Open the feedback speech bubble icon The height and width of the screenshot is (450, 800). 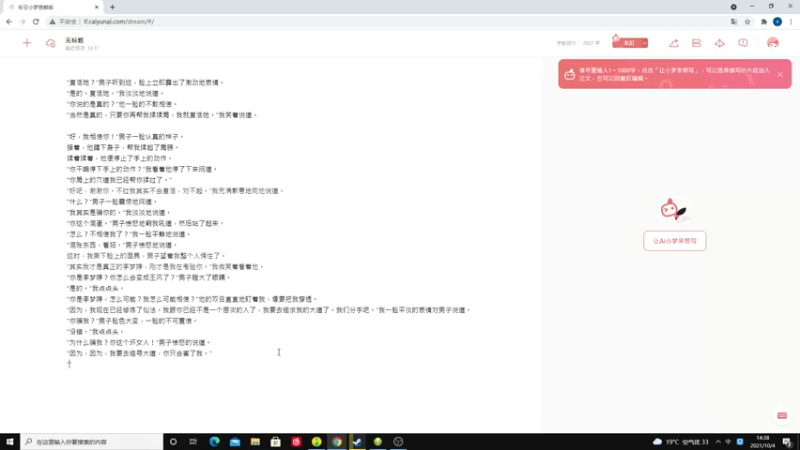pos(743,43)
